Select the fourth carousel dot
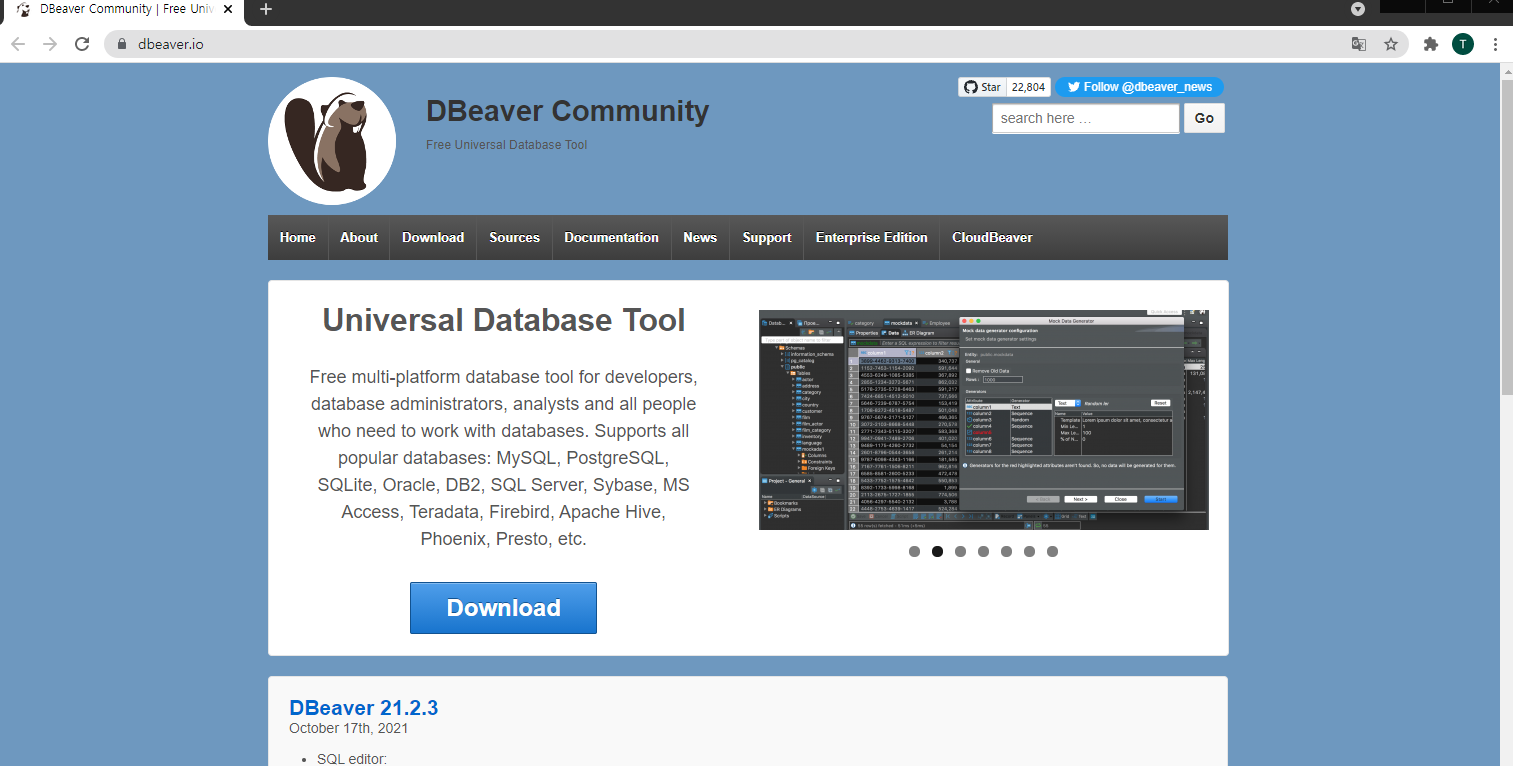Screen dimensions: 1513x766 (x=983, y=551)
